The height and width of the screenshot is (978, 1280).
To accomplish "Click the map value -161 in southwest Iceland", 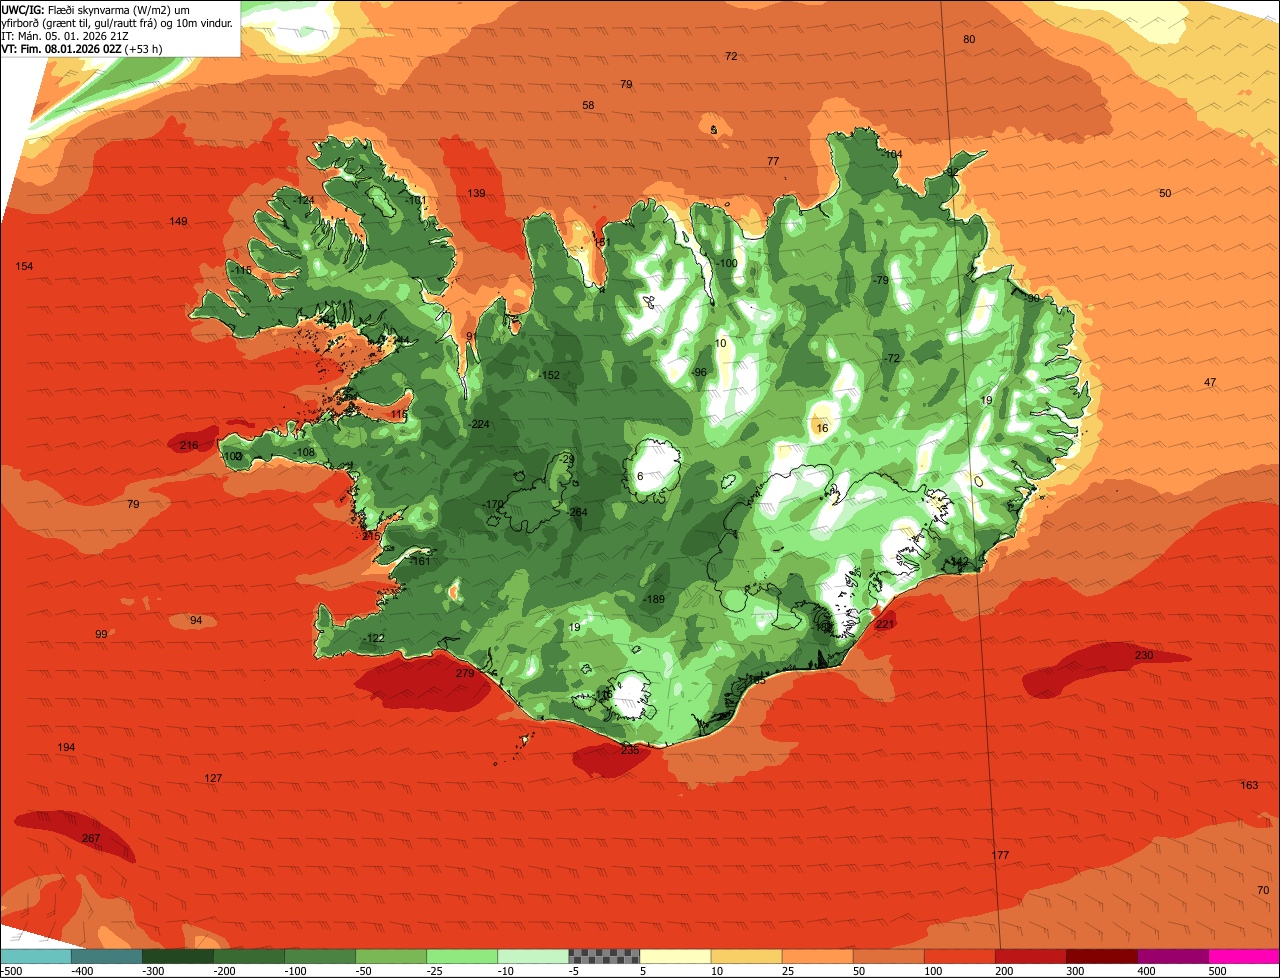I will [420, 561].
